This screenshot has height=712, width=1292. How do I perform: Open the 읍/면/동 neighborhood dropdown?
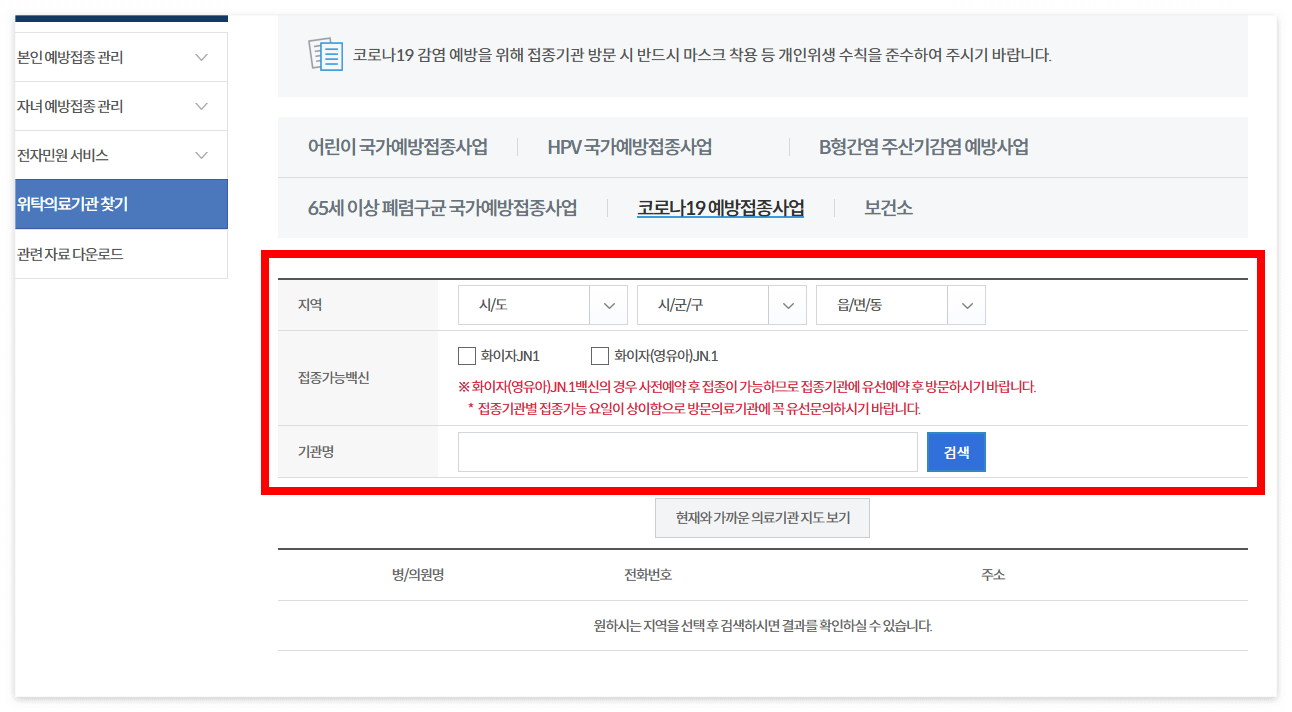899,304
